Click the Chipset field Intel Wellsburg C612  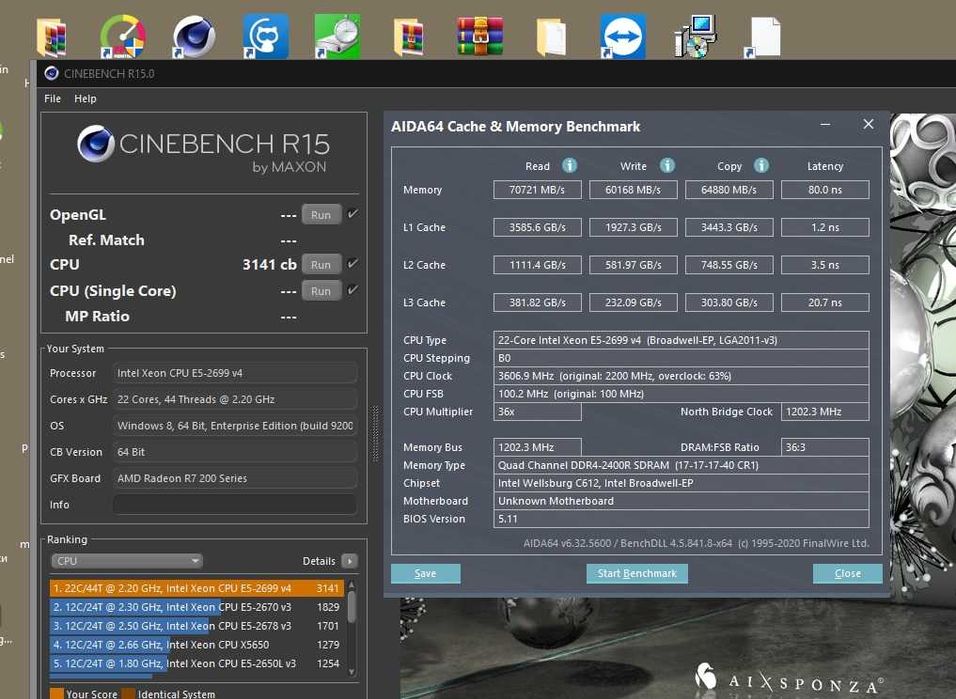pos(681,483)
